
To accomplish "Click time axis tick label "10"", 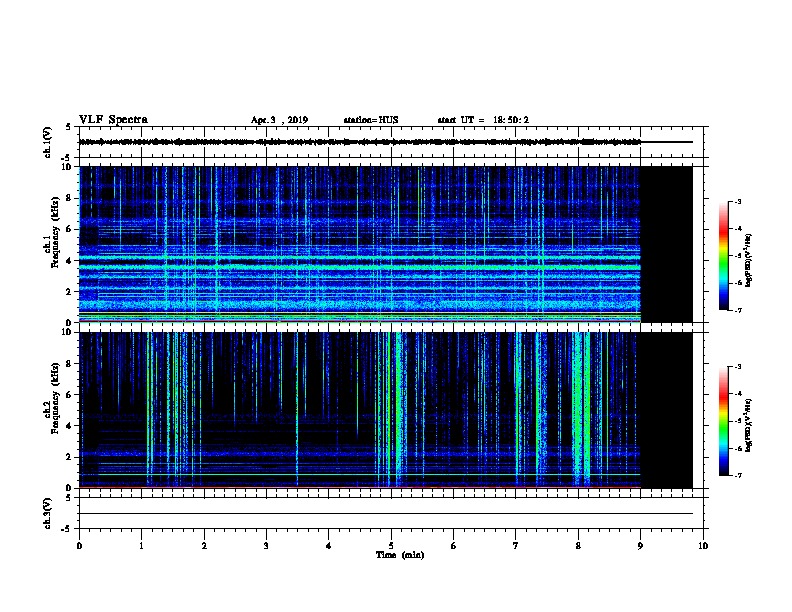I will (x=703, y=546).
